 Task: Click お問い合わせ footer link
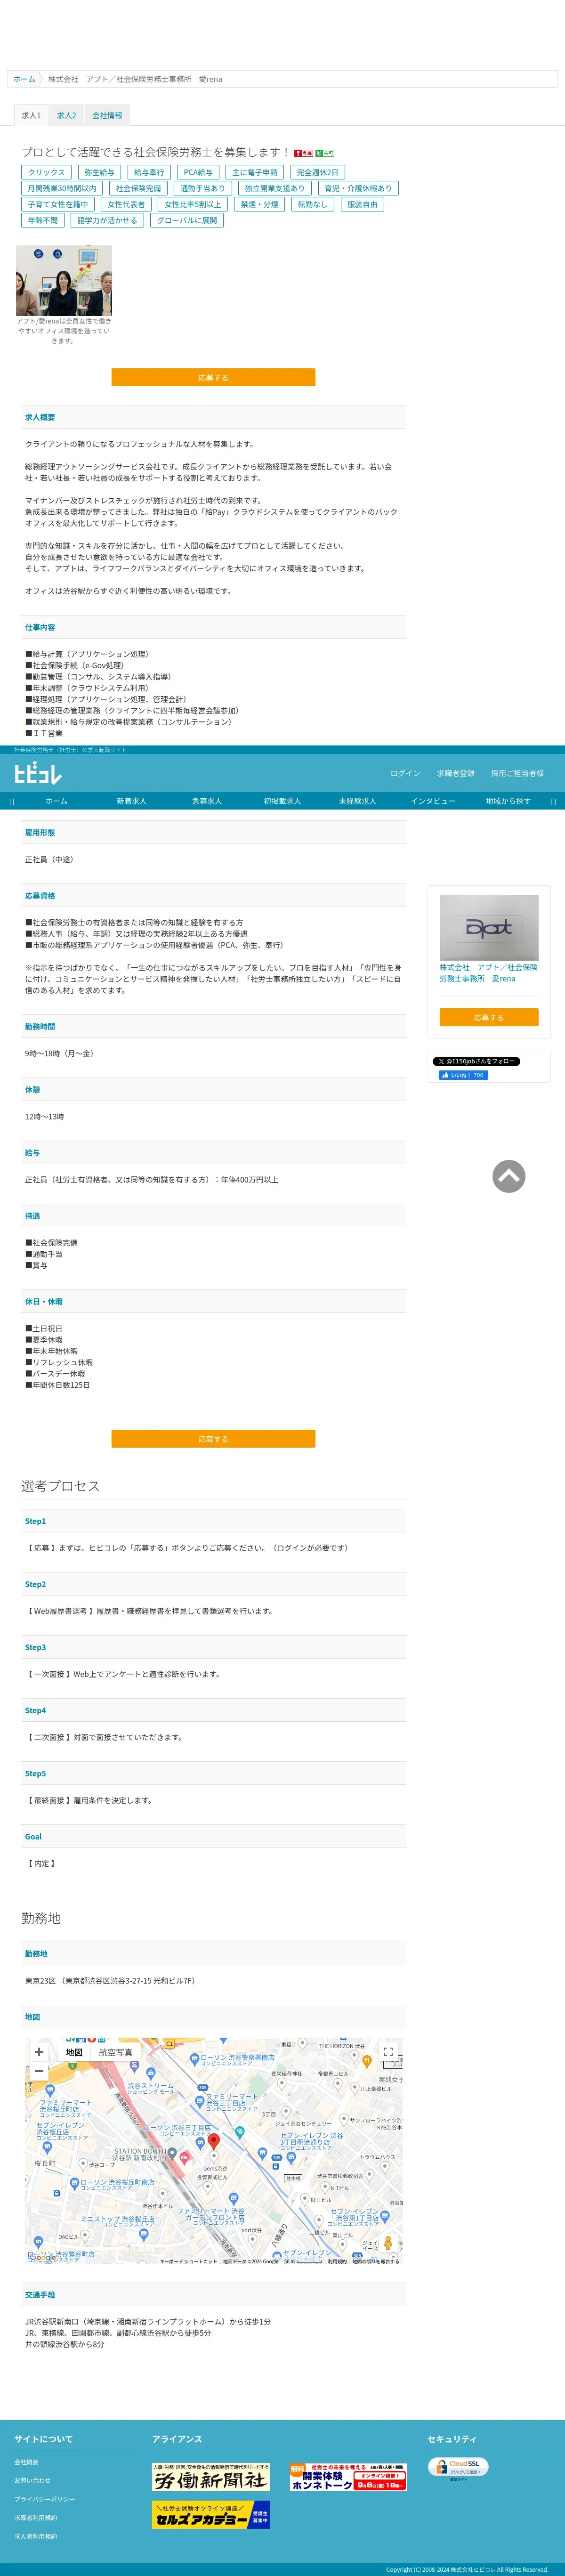(x=32, y=2481)
